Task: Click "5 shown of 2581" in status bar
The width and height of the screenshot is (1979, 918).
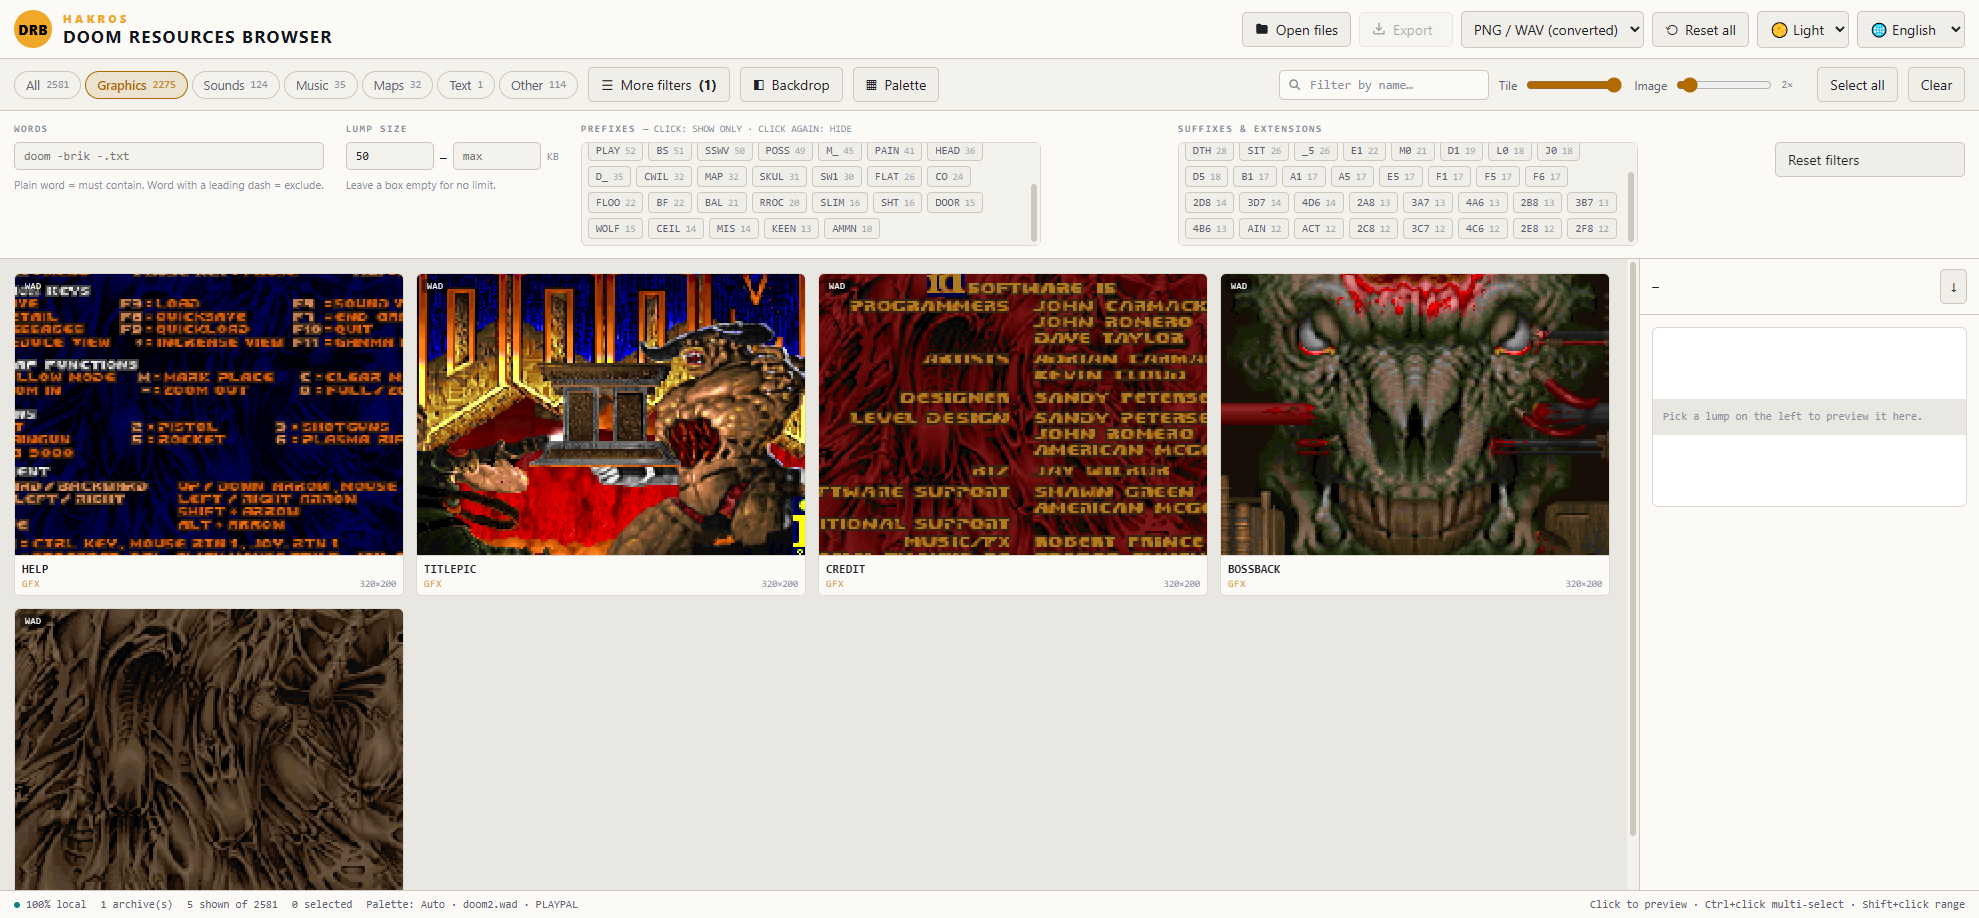Action: [232, 904]
